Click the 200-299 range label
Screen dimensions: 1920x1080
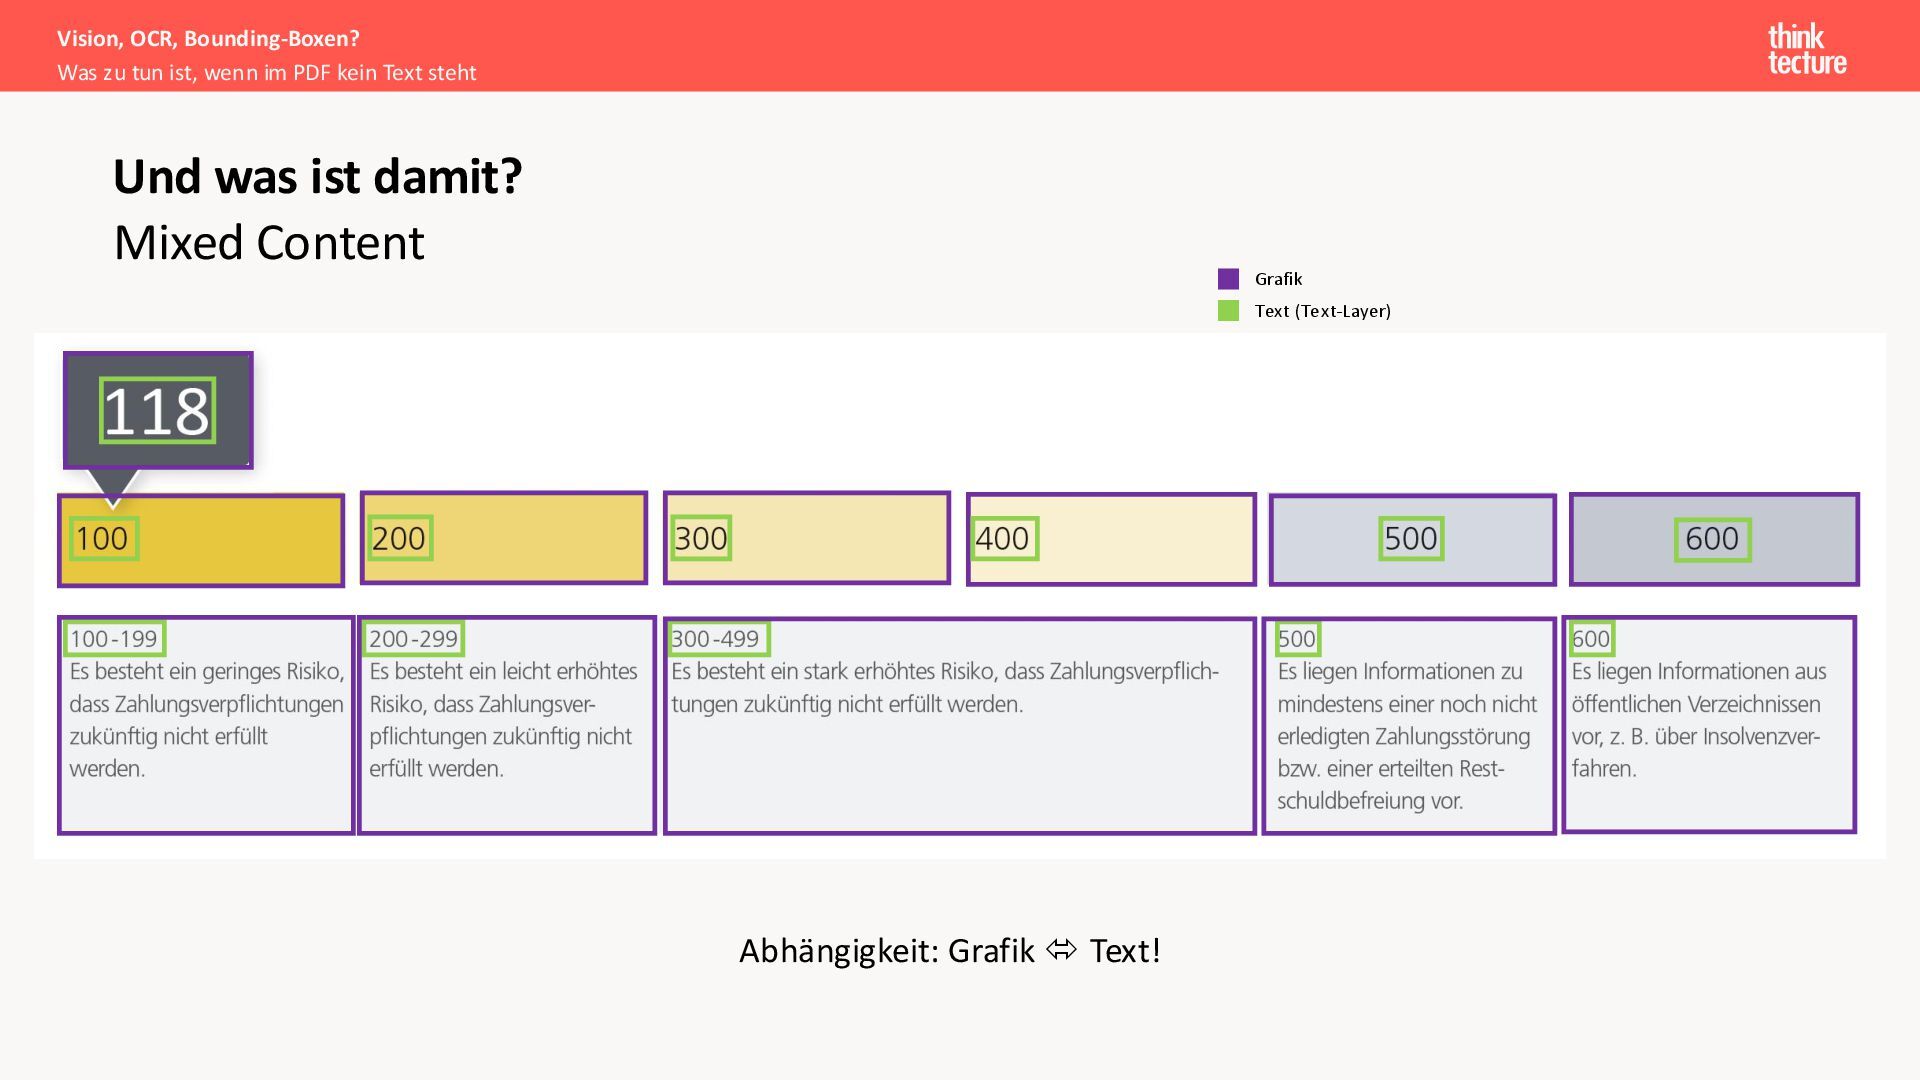[413, 639]
